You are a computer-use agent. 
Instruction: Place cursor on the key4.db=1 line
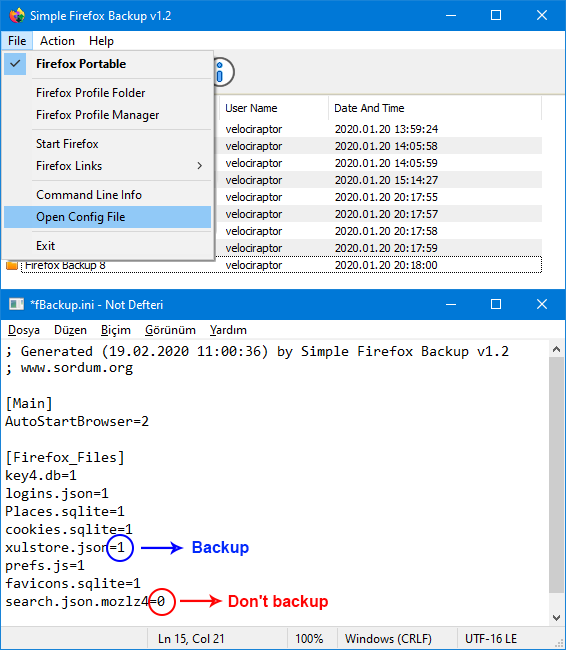coord(41,475)
